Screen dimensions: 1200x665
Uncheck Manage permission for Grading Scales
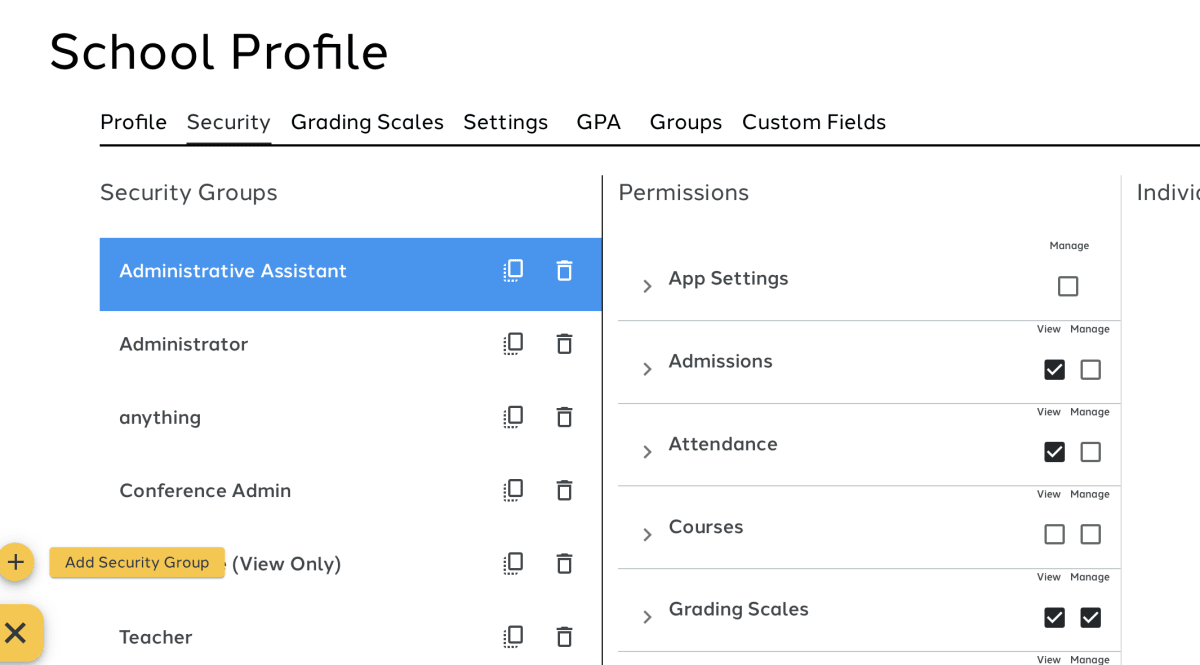tap(1090, 618)
